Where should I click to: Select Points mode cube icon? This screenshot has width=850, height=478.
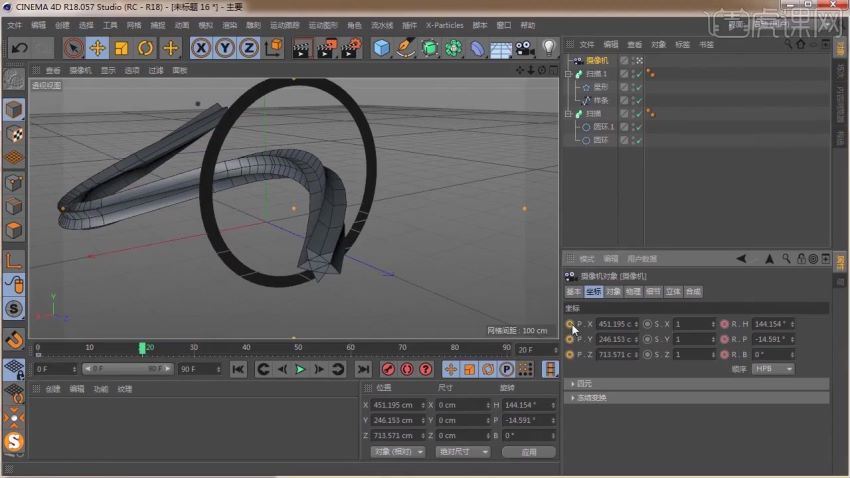click(x=14, y=183)
